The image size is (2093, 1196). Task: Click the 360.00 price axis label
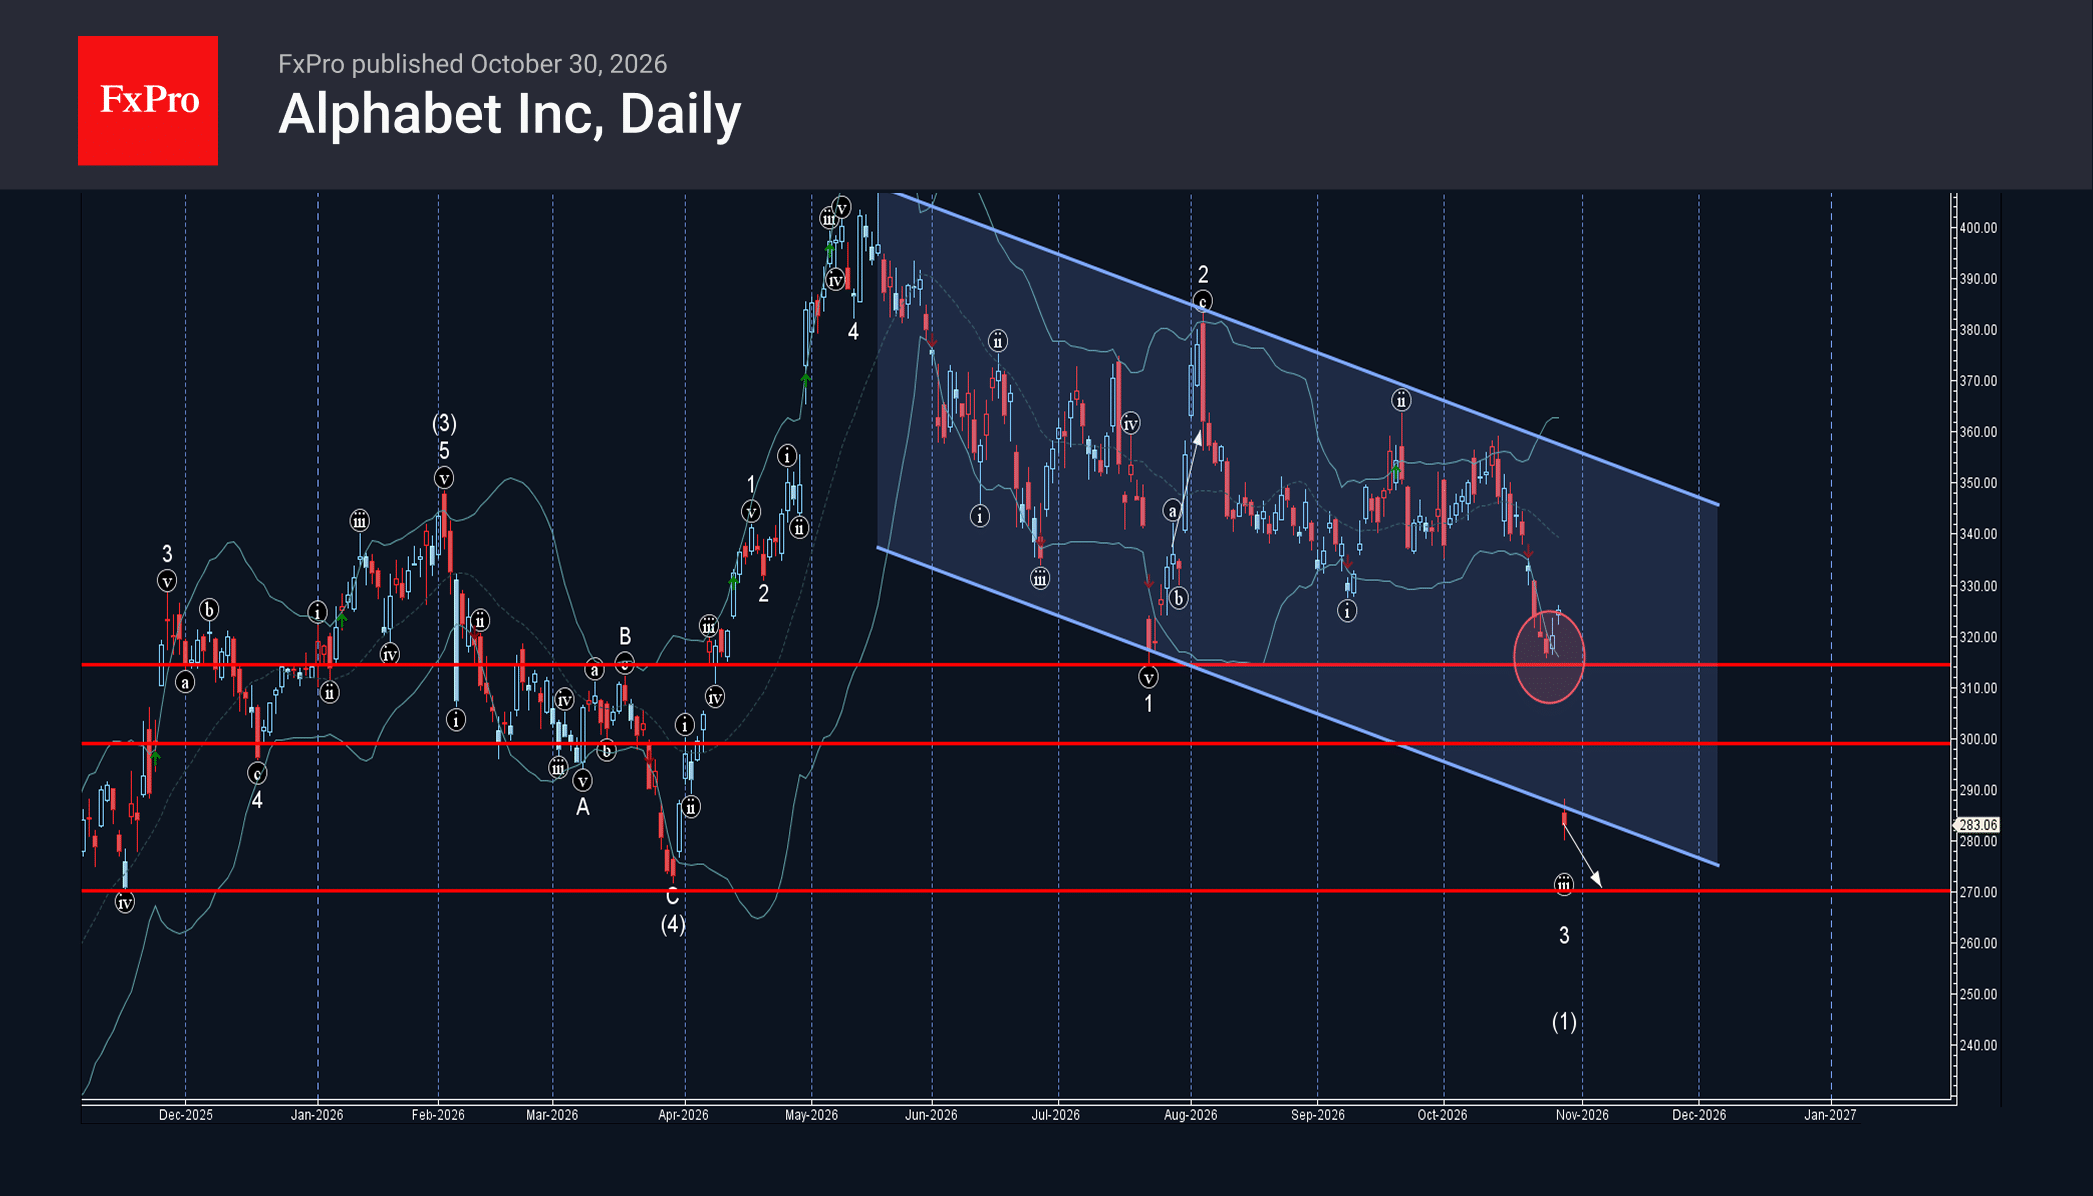tap(1978, 432)
